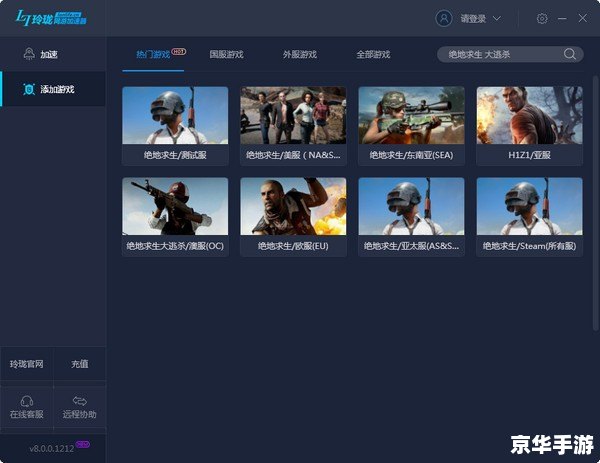Click the user avatar icon
600x463 pixels.
(x=444, y=18)
